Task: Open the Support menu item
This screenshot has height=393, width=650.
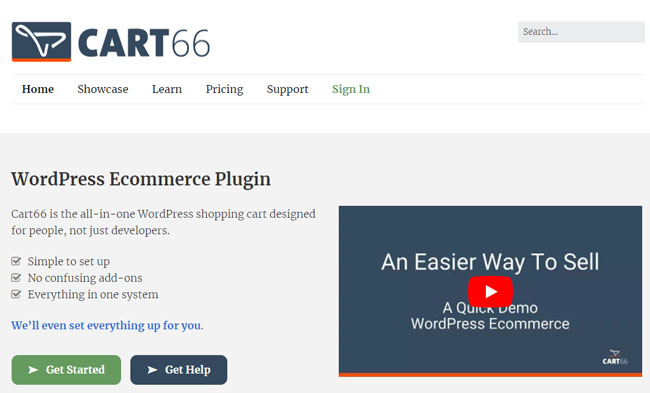Action: click(288, 90)
